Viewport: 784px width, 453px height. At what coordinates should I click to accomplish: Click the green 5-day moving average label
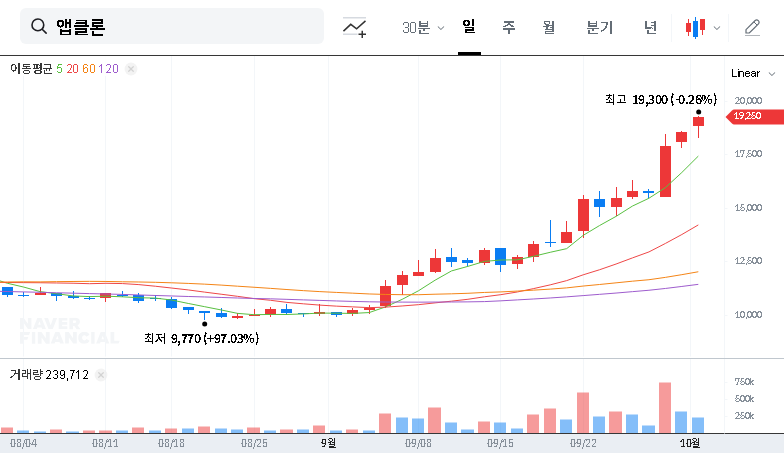[59, 69]
